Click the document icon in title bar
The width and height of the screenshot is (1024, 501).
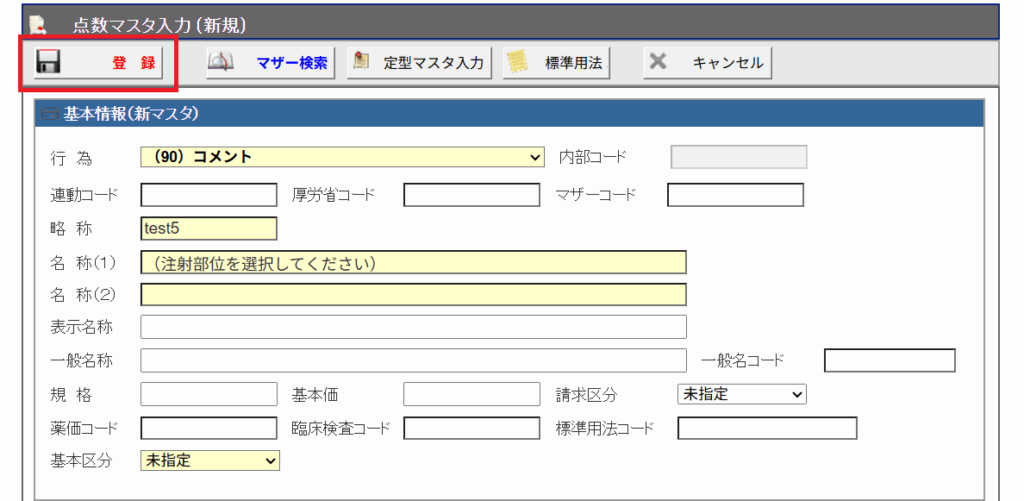[x=37, y=22]
